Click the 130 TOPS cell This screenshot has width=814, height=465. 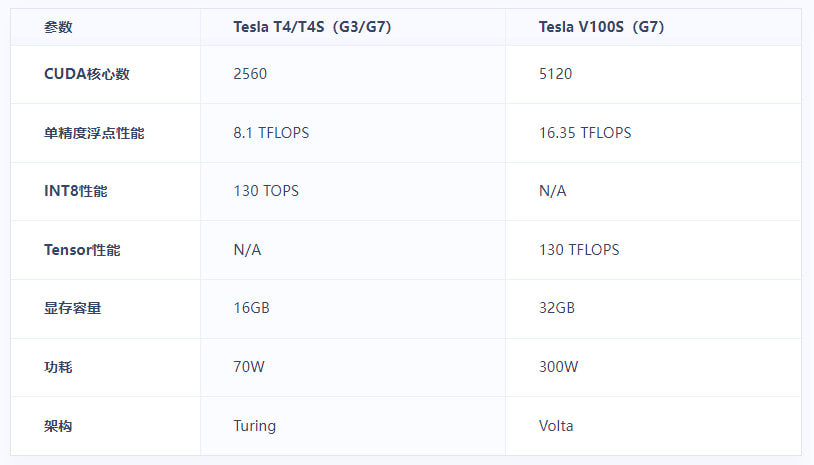[x=266, y=191]
